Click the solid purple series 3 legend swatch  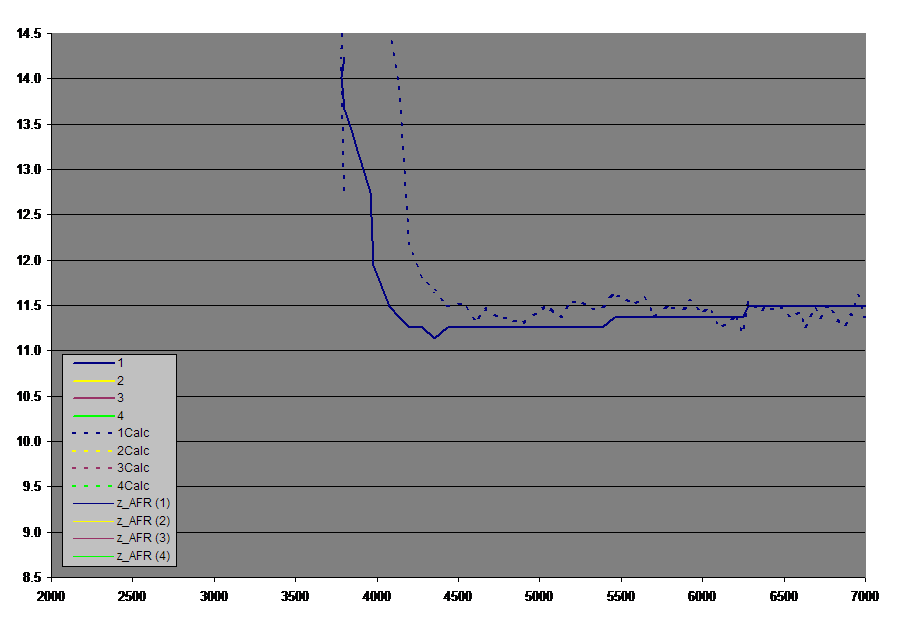click(x=89, y=398)
